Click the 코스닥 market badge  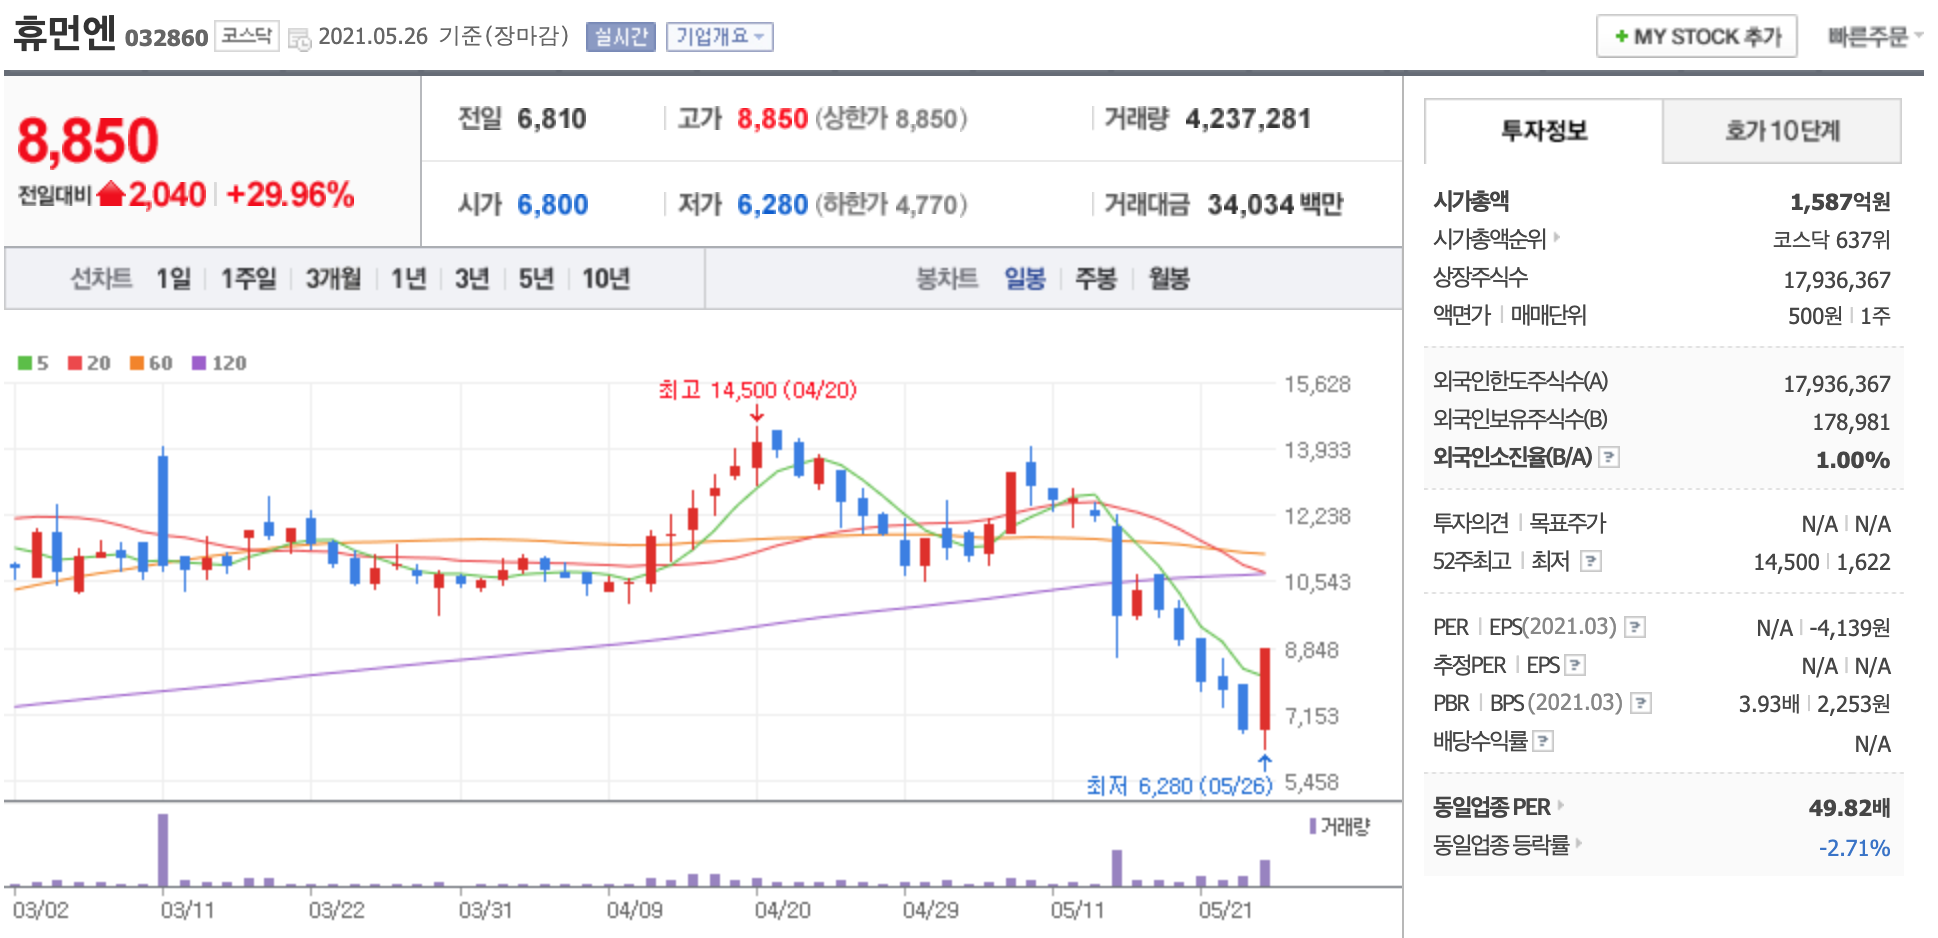246,36
